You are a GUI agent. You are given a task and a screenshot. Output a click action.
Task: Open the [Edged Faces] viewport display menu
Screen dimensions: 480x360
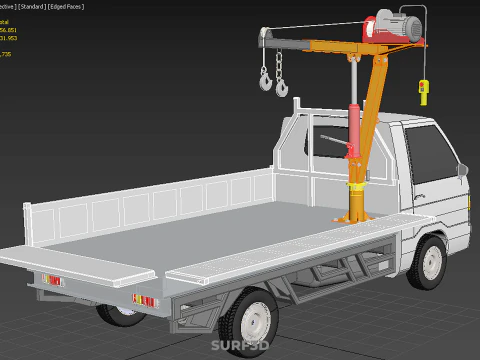pos(66,7)
